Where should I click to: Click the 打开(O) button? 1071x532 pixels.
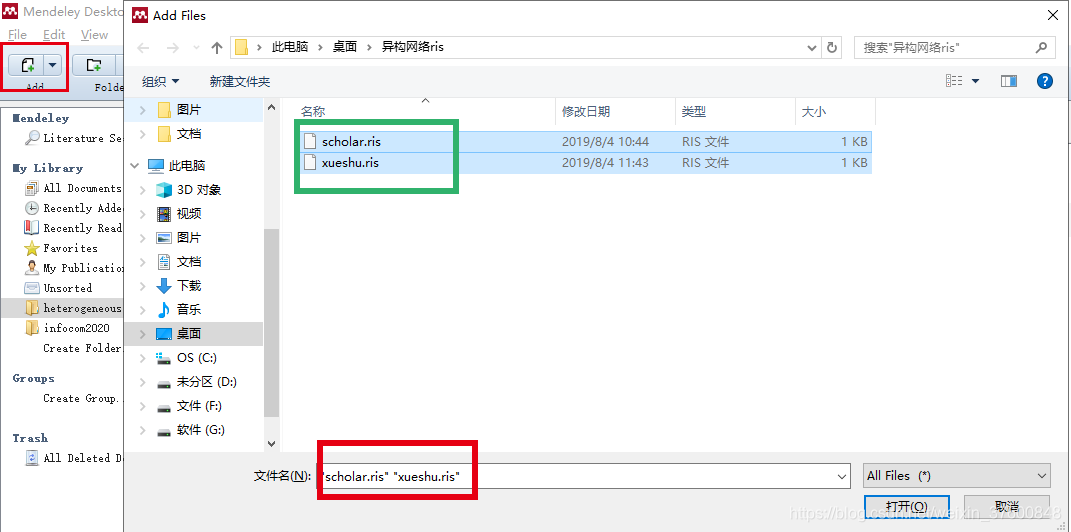click(906, 506)
